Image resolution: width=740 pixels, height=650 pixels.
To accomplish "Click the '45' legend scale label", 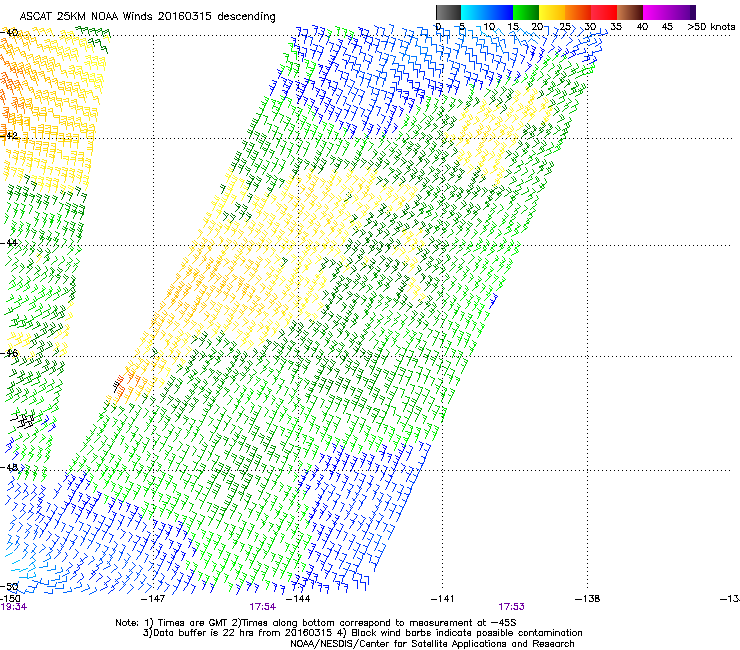I will (667, 27).
